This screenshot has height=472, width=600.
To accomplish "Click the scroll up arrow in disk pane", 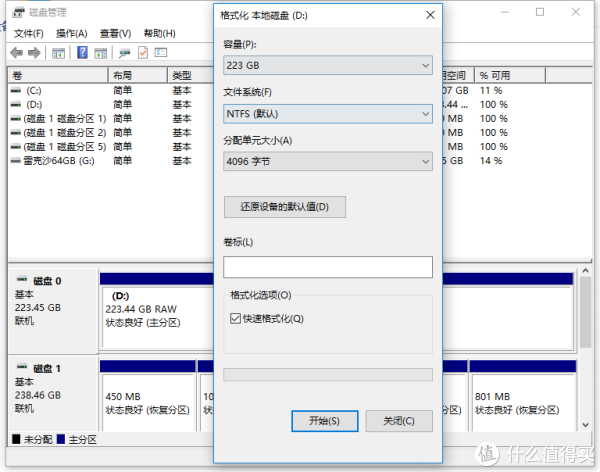I will tap(585, 271).
